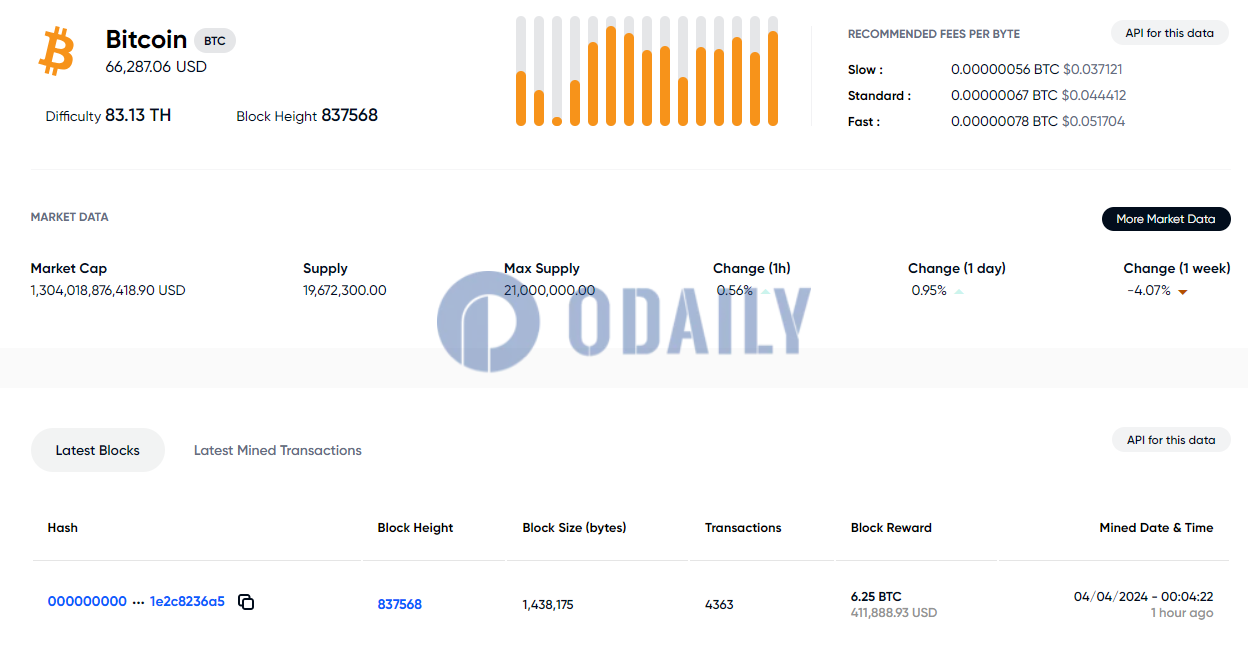Click the 1 week change down-arrow indicator
This screenshot has width=1248, height=645.
pos(1182,292)
